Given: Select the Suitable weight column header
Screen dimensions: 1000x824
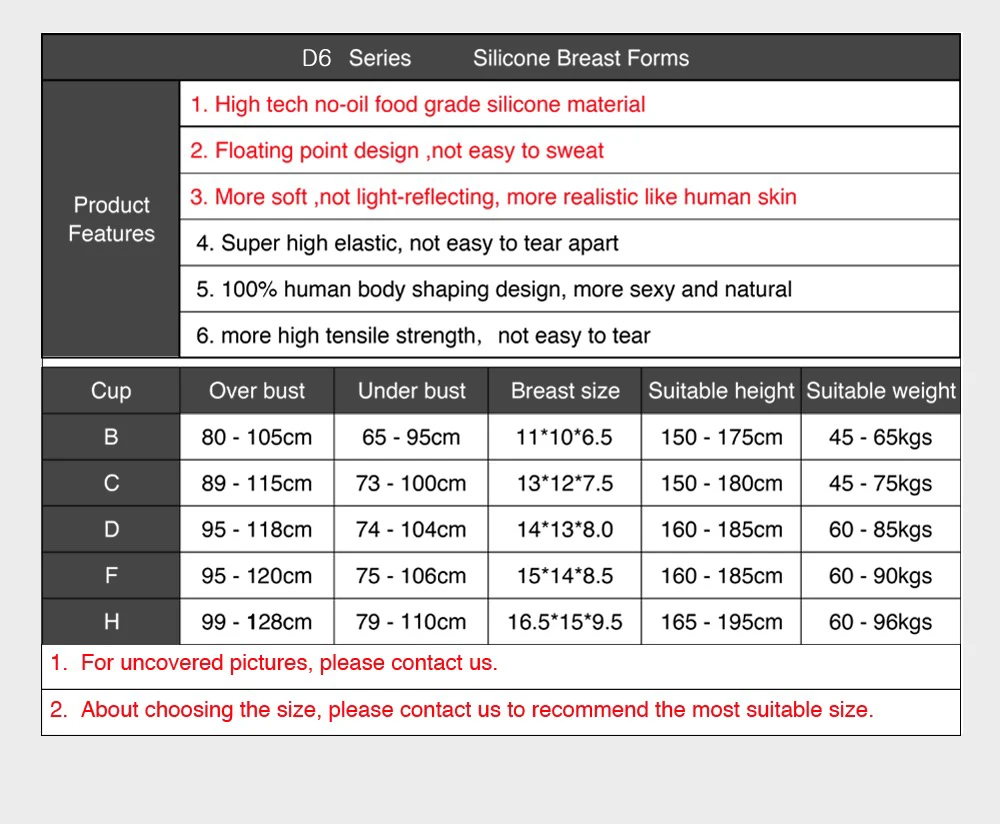Looking at the screenshot, I should coord(881,390).
